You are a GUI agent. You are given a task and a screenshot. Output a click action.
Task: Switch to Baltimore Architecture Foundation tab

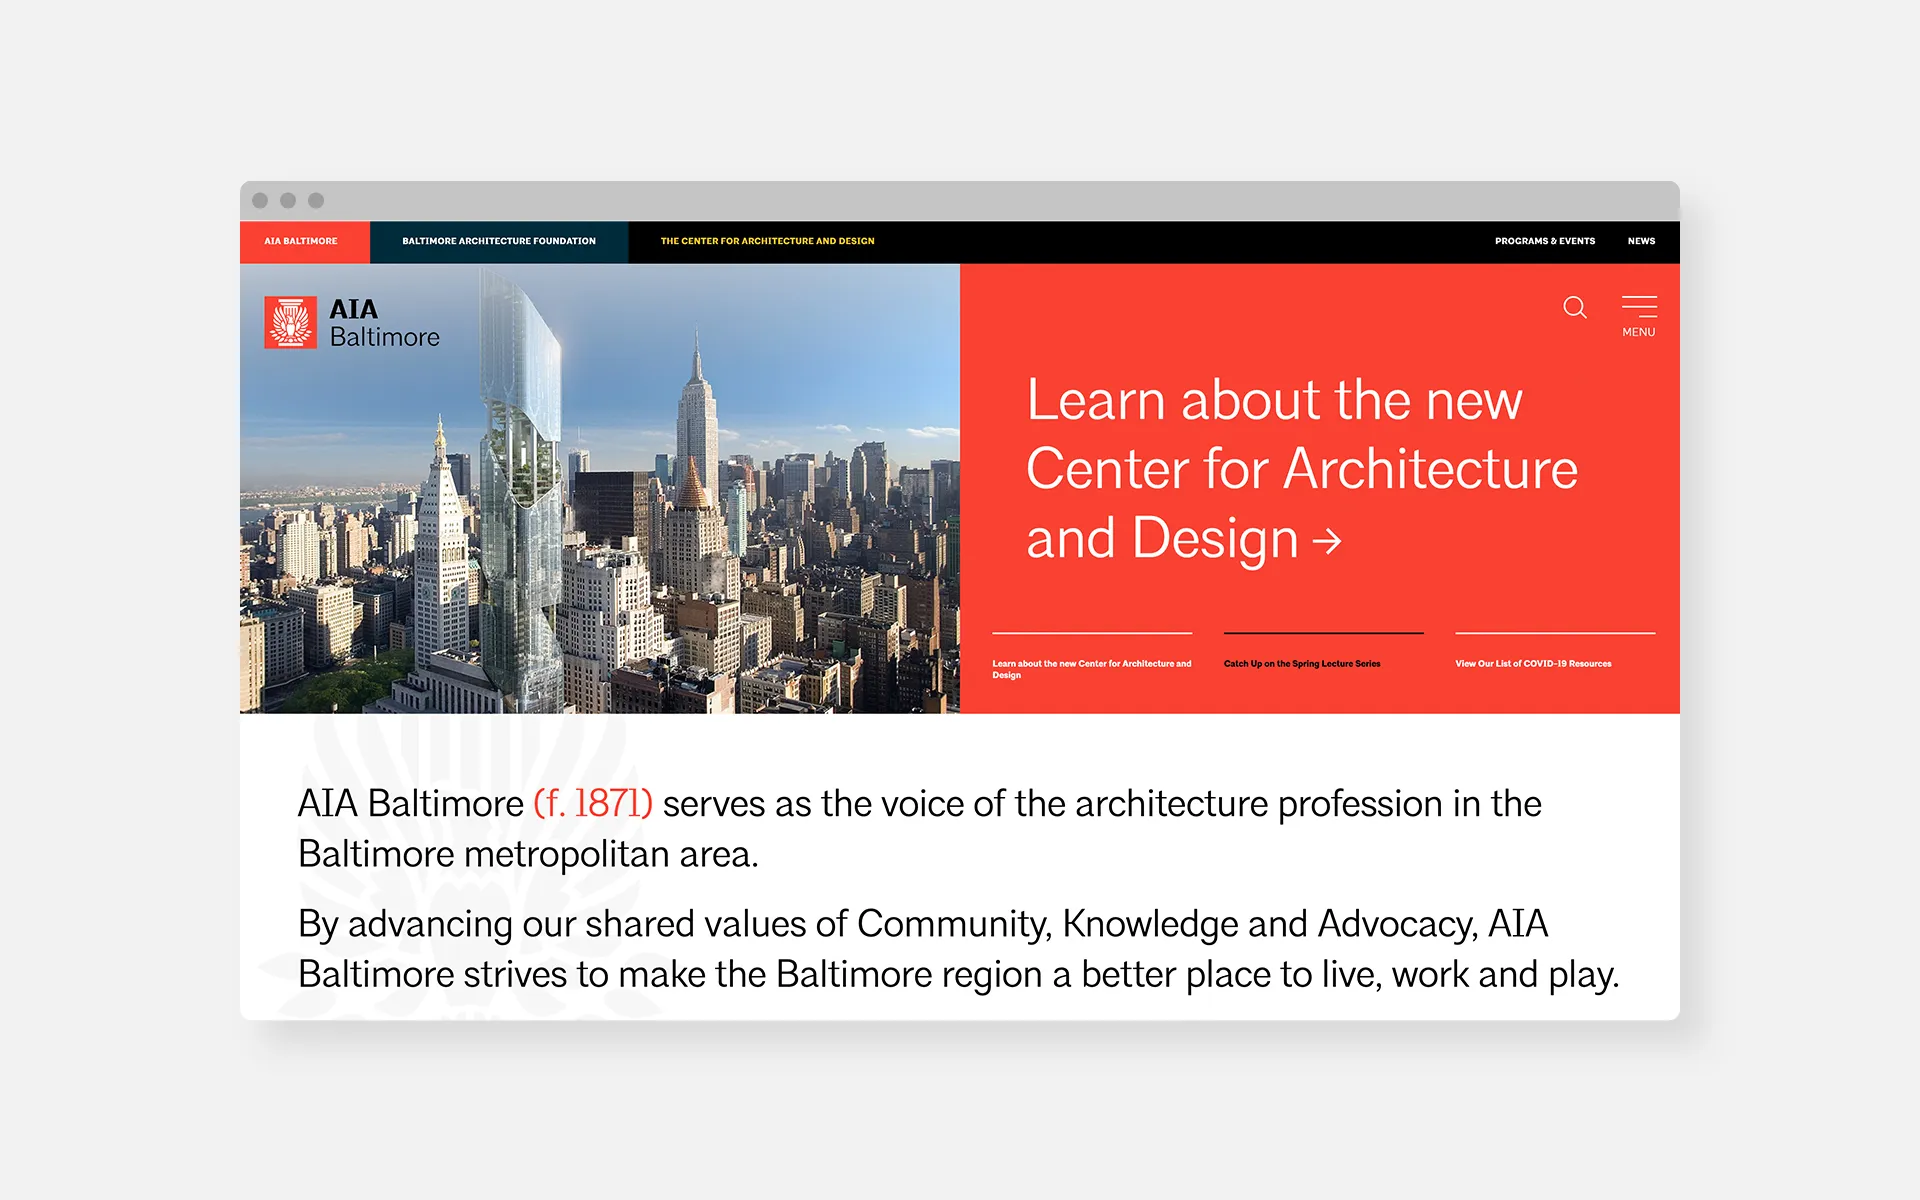pyautogui.click(x=499, y=241)
